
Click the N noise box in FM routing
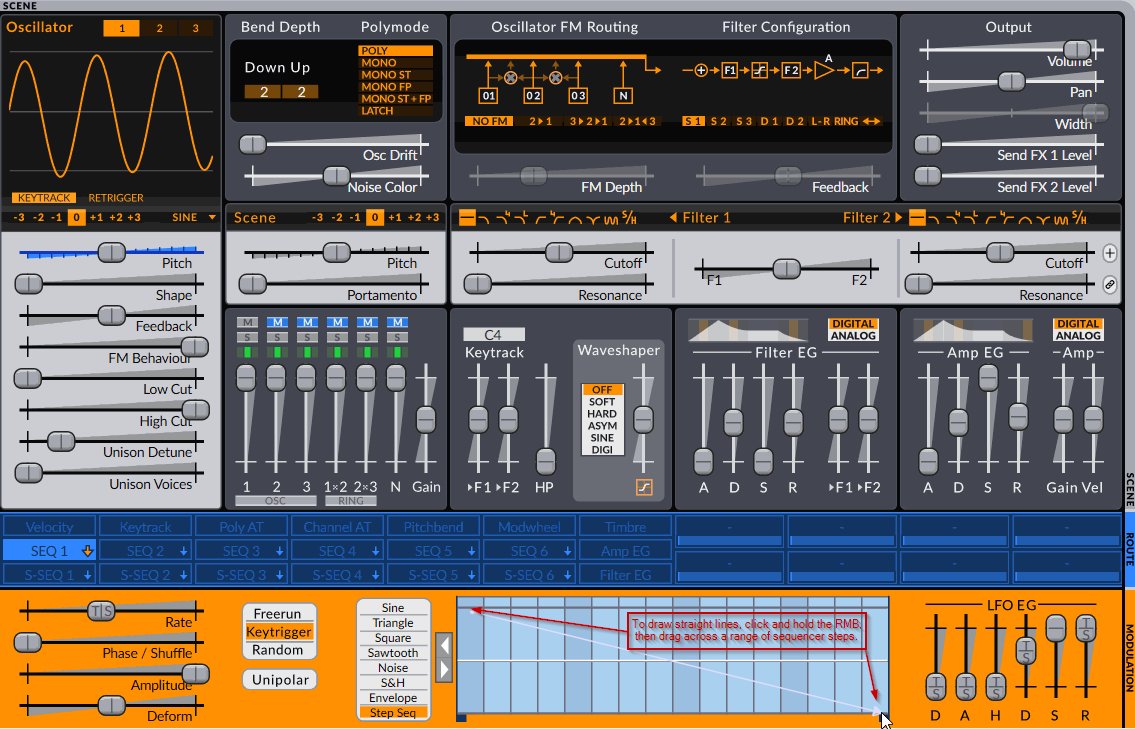click(x=623, y=96)
